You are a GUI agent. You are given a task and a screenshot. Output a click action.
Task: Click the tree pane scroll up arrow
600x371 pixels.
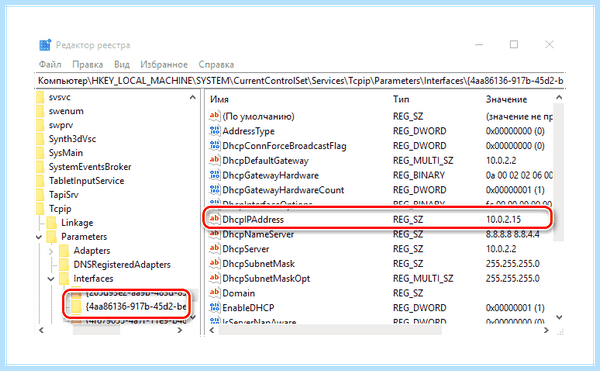click(x=192, y=98)
